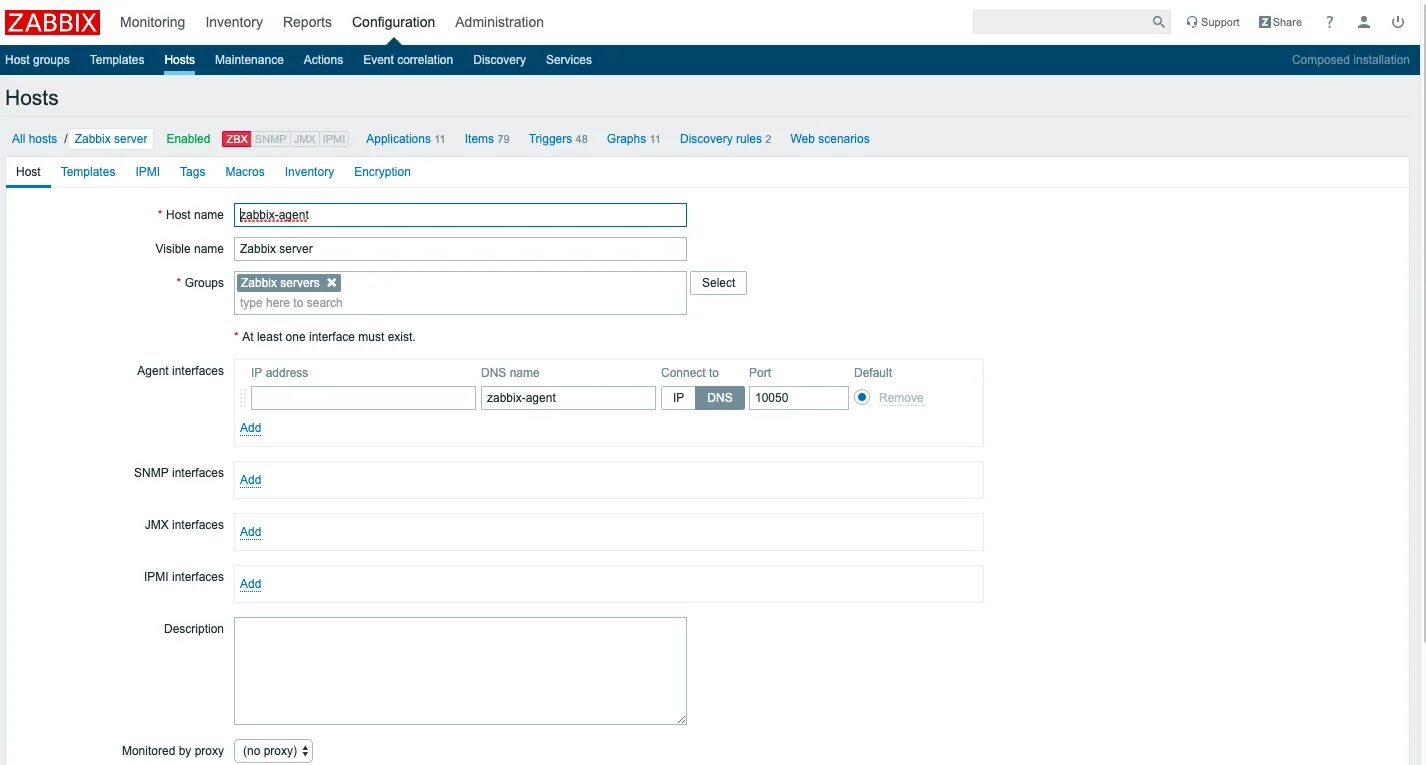Add a JMX interface
This screenshot has width=1426, height=765.
[x=250, y=532]
